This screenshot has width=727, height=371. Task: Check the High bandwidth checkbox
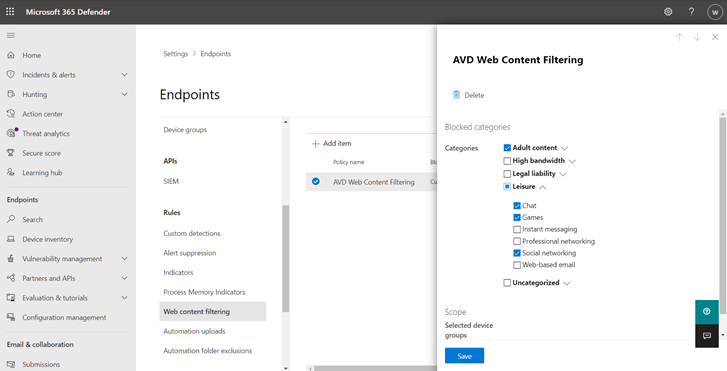point(507,161)
